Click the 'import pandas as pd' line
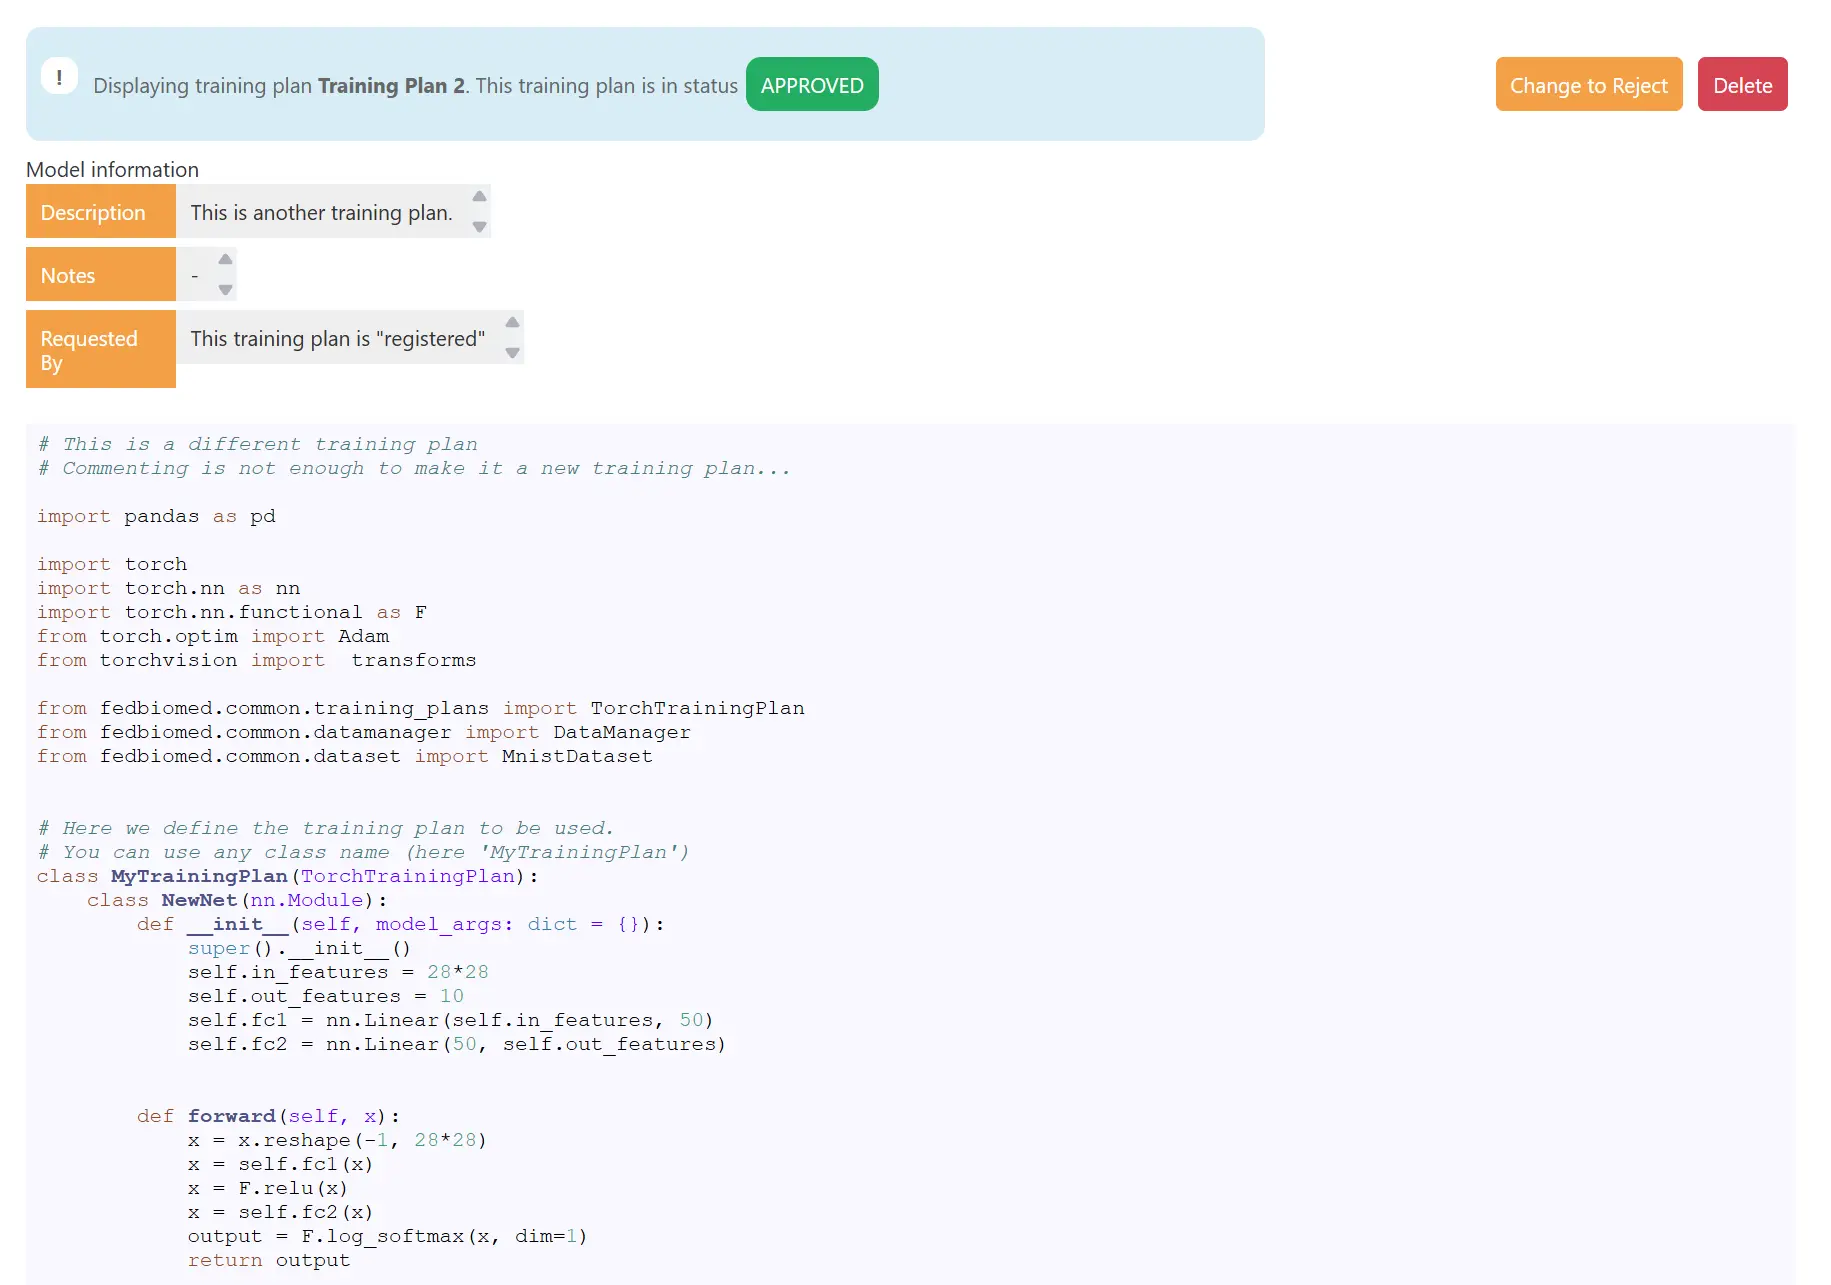 156,516
